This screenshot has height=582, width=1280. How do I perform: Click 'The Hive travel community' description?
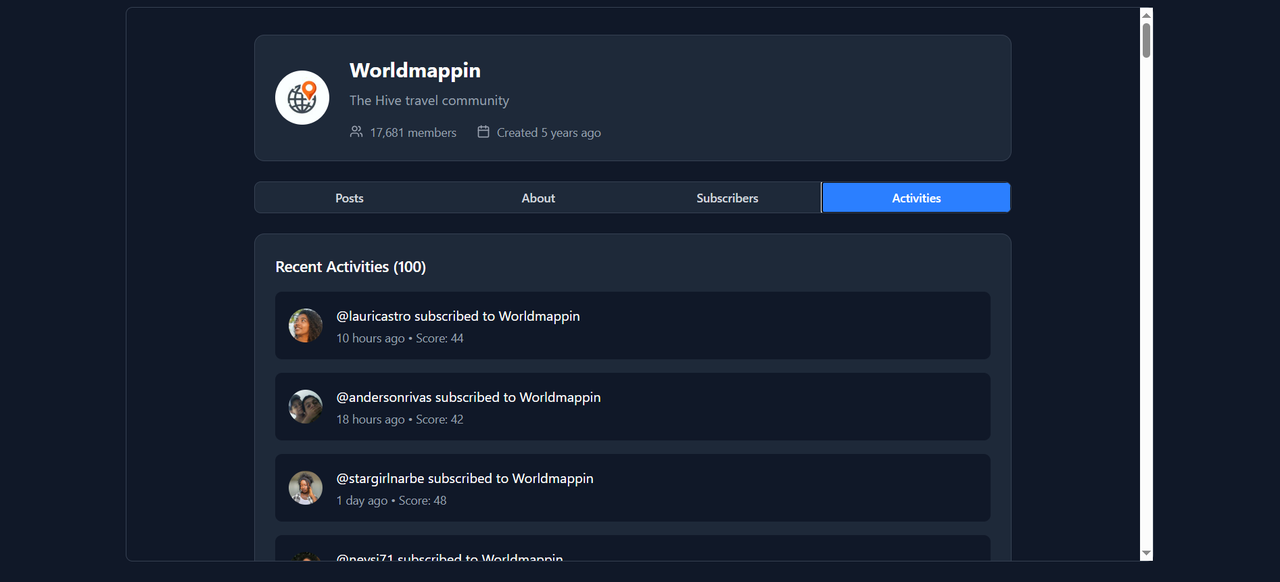[429, 101]
